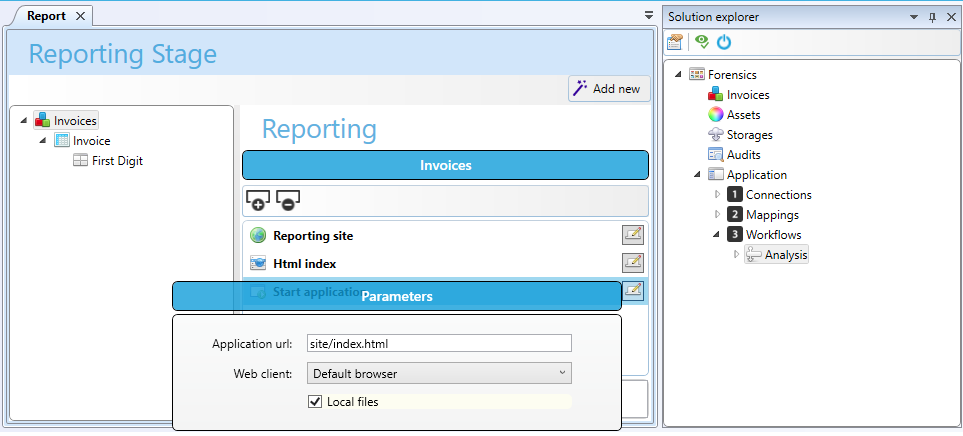Expand the Connections node
This screenshot has width=963, height=436.
717,195
